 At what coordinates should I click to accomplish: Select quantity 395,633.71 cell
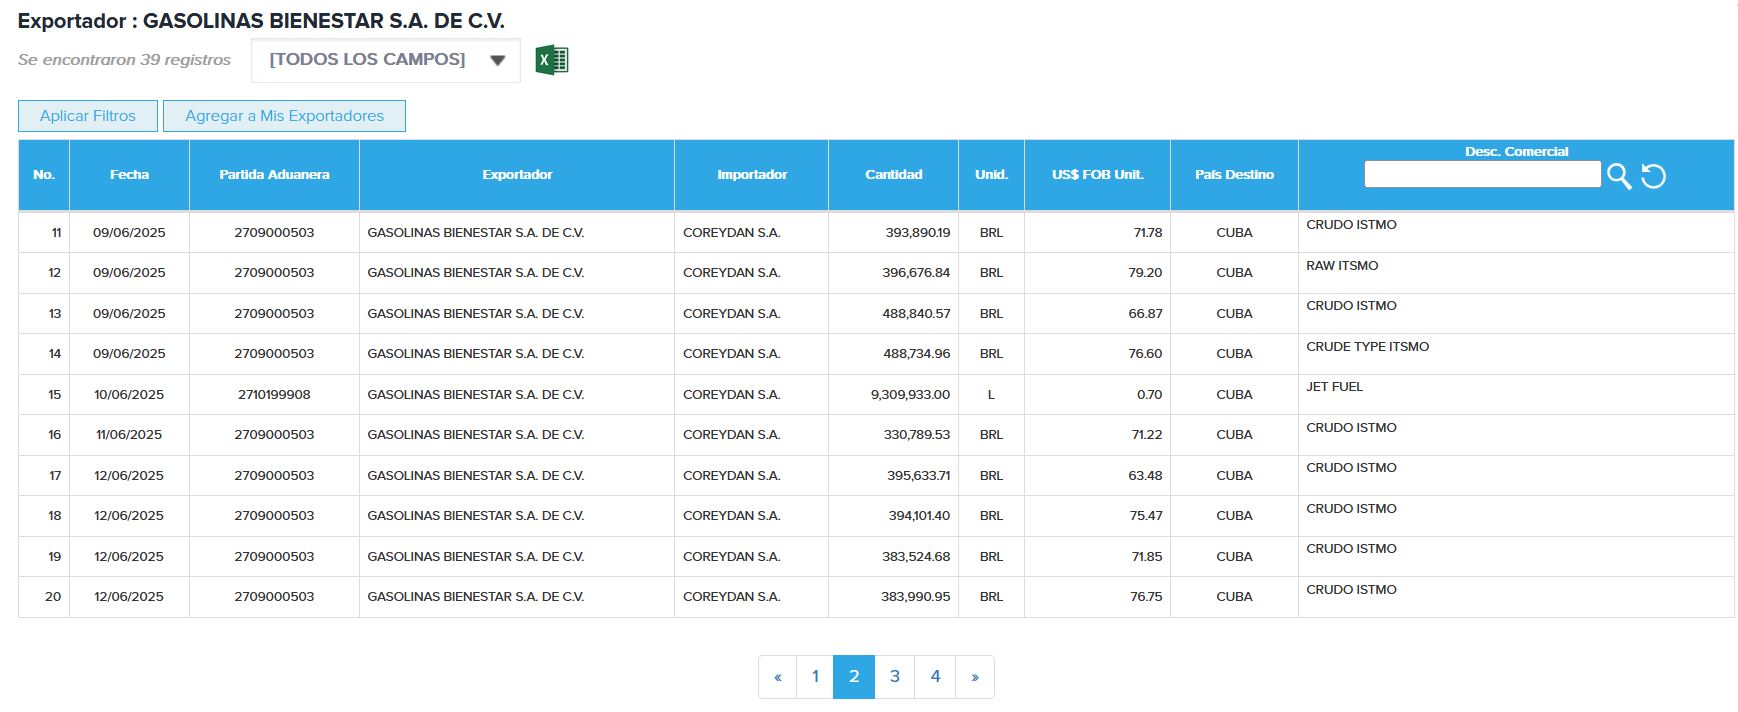pyautogui.click(x=893, y=476)
